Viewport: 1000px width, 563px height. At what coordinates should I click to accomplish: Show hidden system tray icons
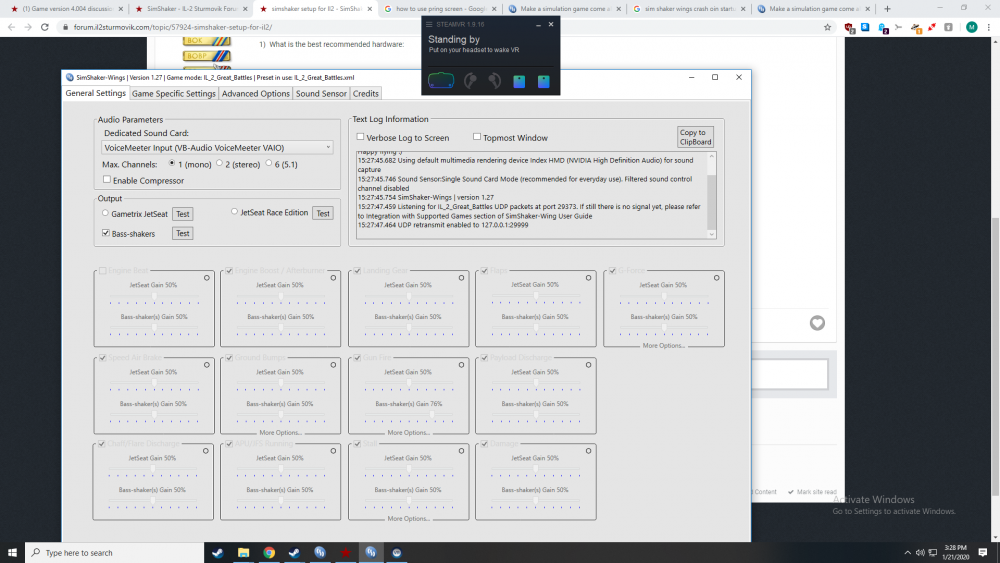908,553
